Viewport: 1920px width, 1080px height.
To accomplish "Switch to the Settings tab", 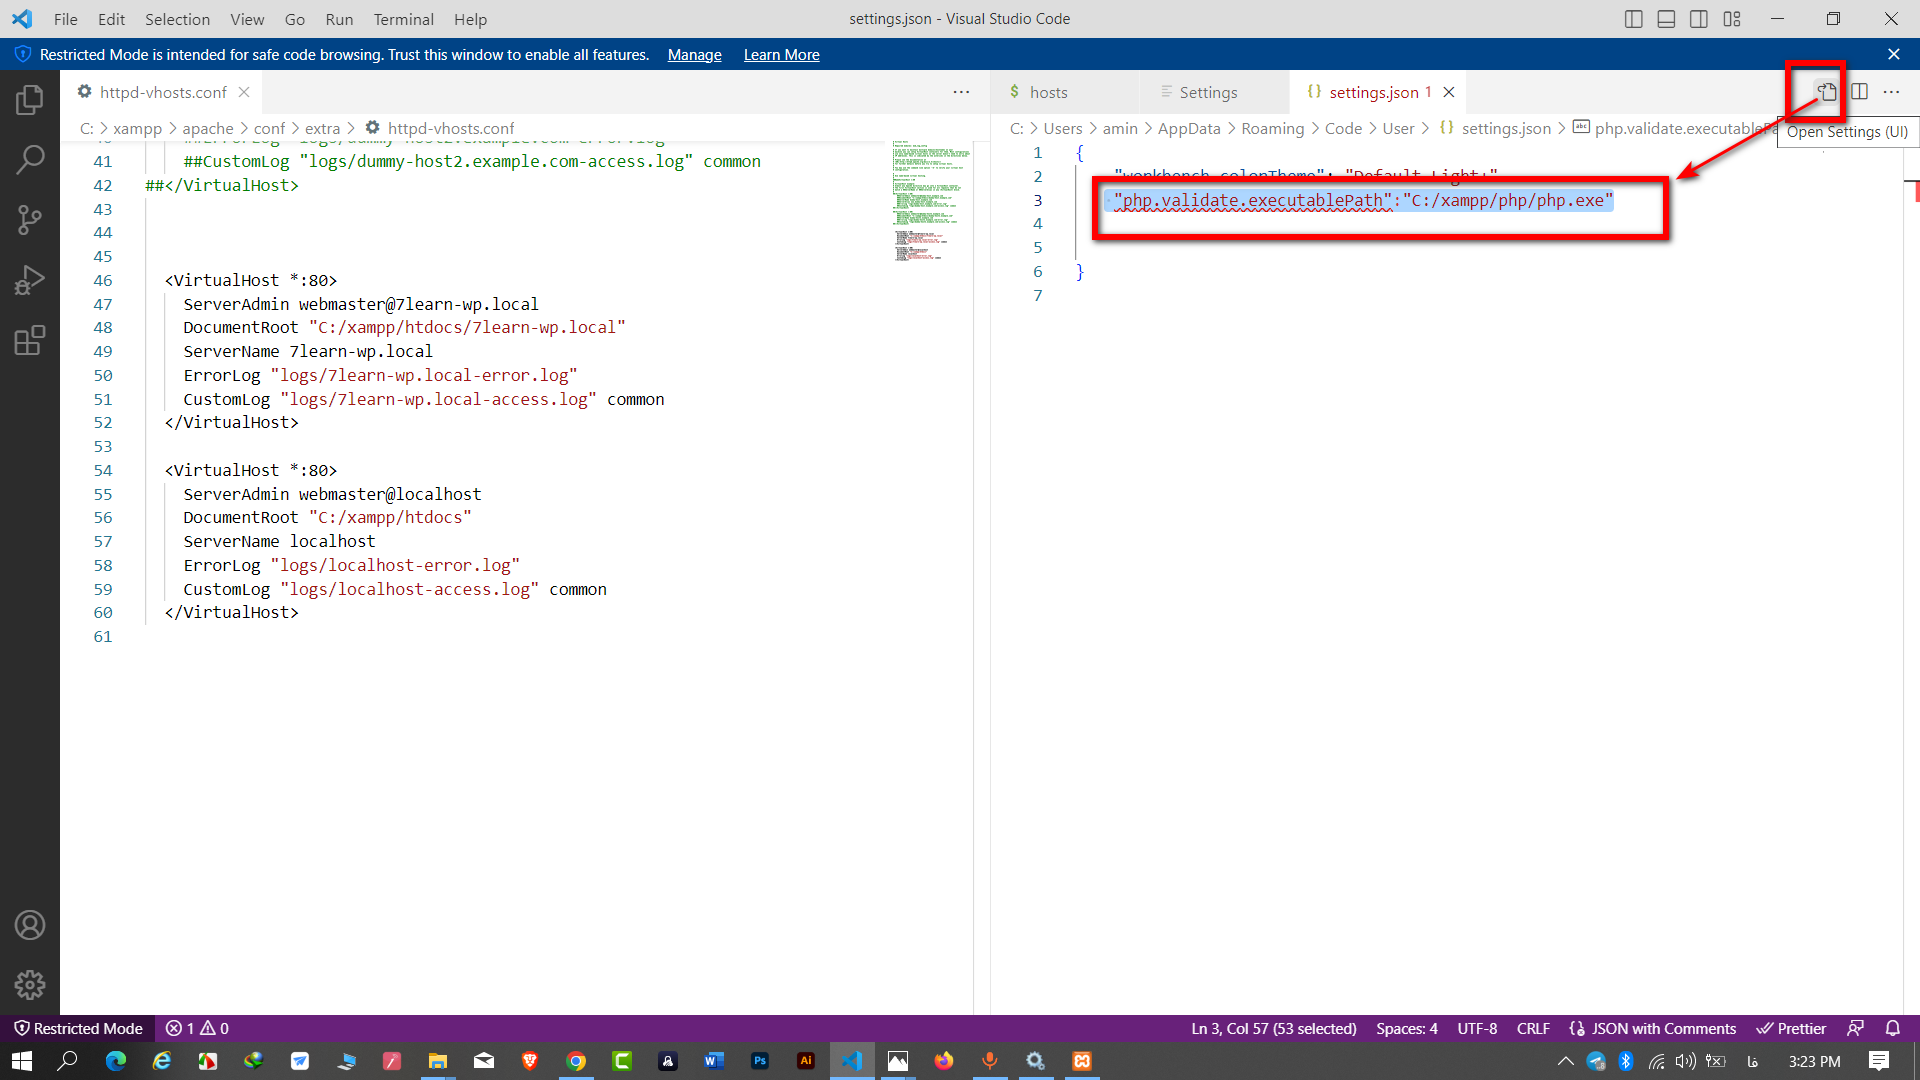I will click(1214, 92).
